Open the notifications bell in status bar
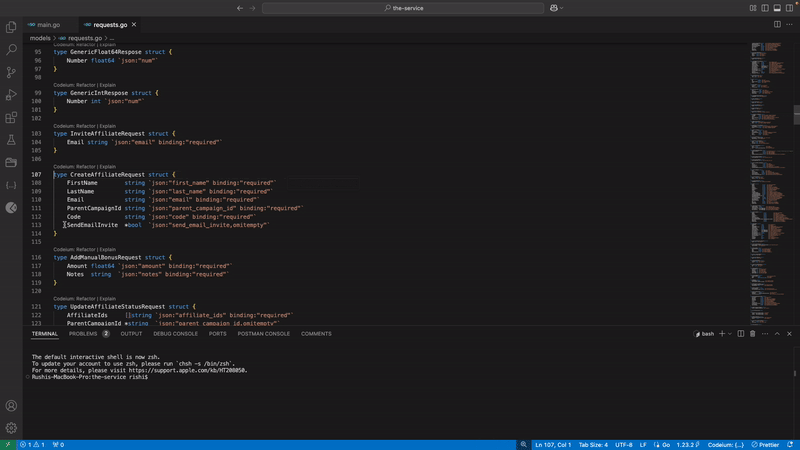The height and width of the screenshot is (450, 800). [790, 445]
